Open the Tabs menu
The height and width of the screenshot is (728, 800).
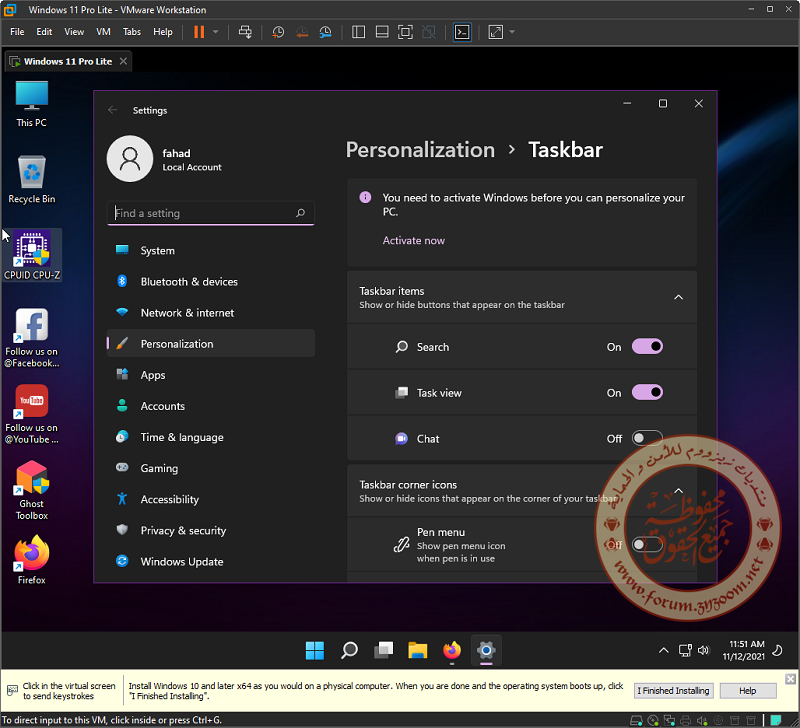pos(132,32)
